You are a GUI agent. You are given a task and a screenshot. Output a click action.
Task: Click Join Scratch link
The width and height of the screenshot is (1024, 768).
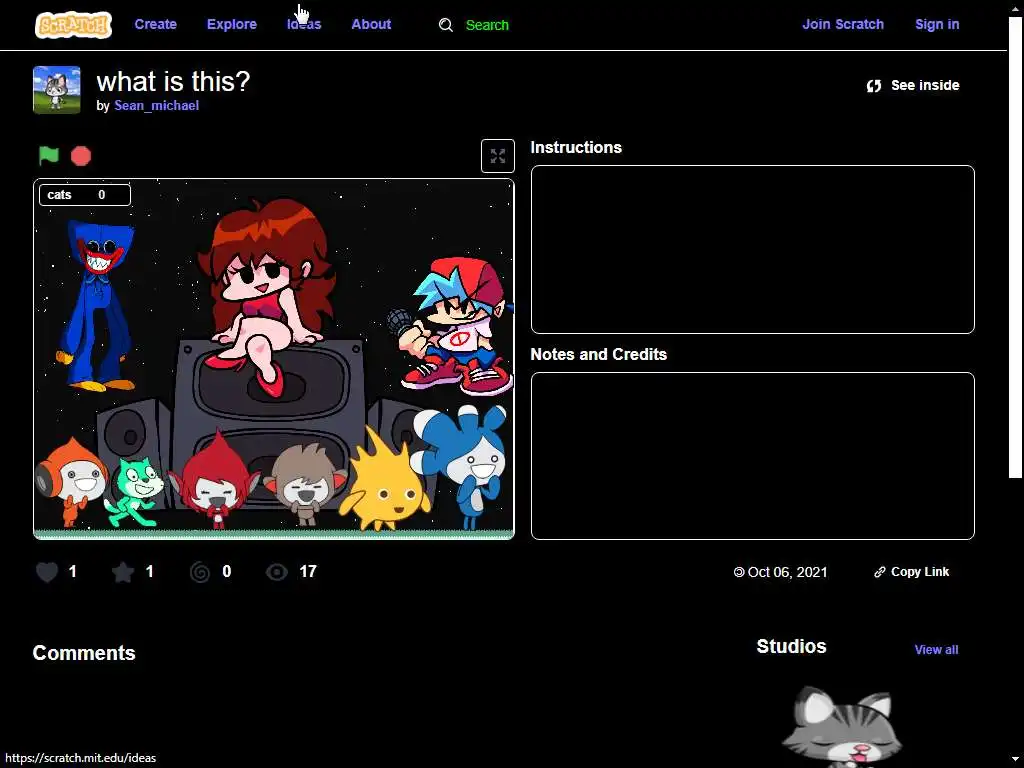842,24
